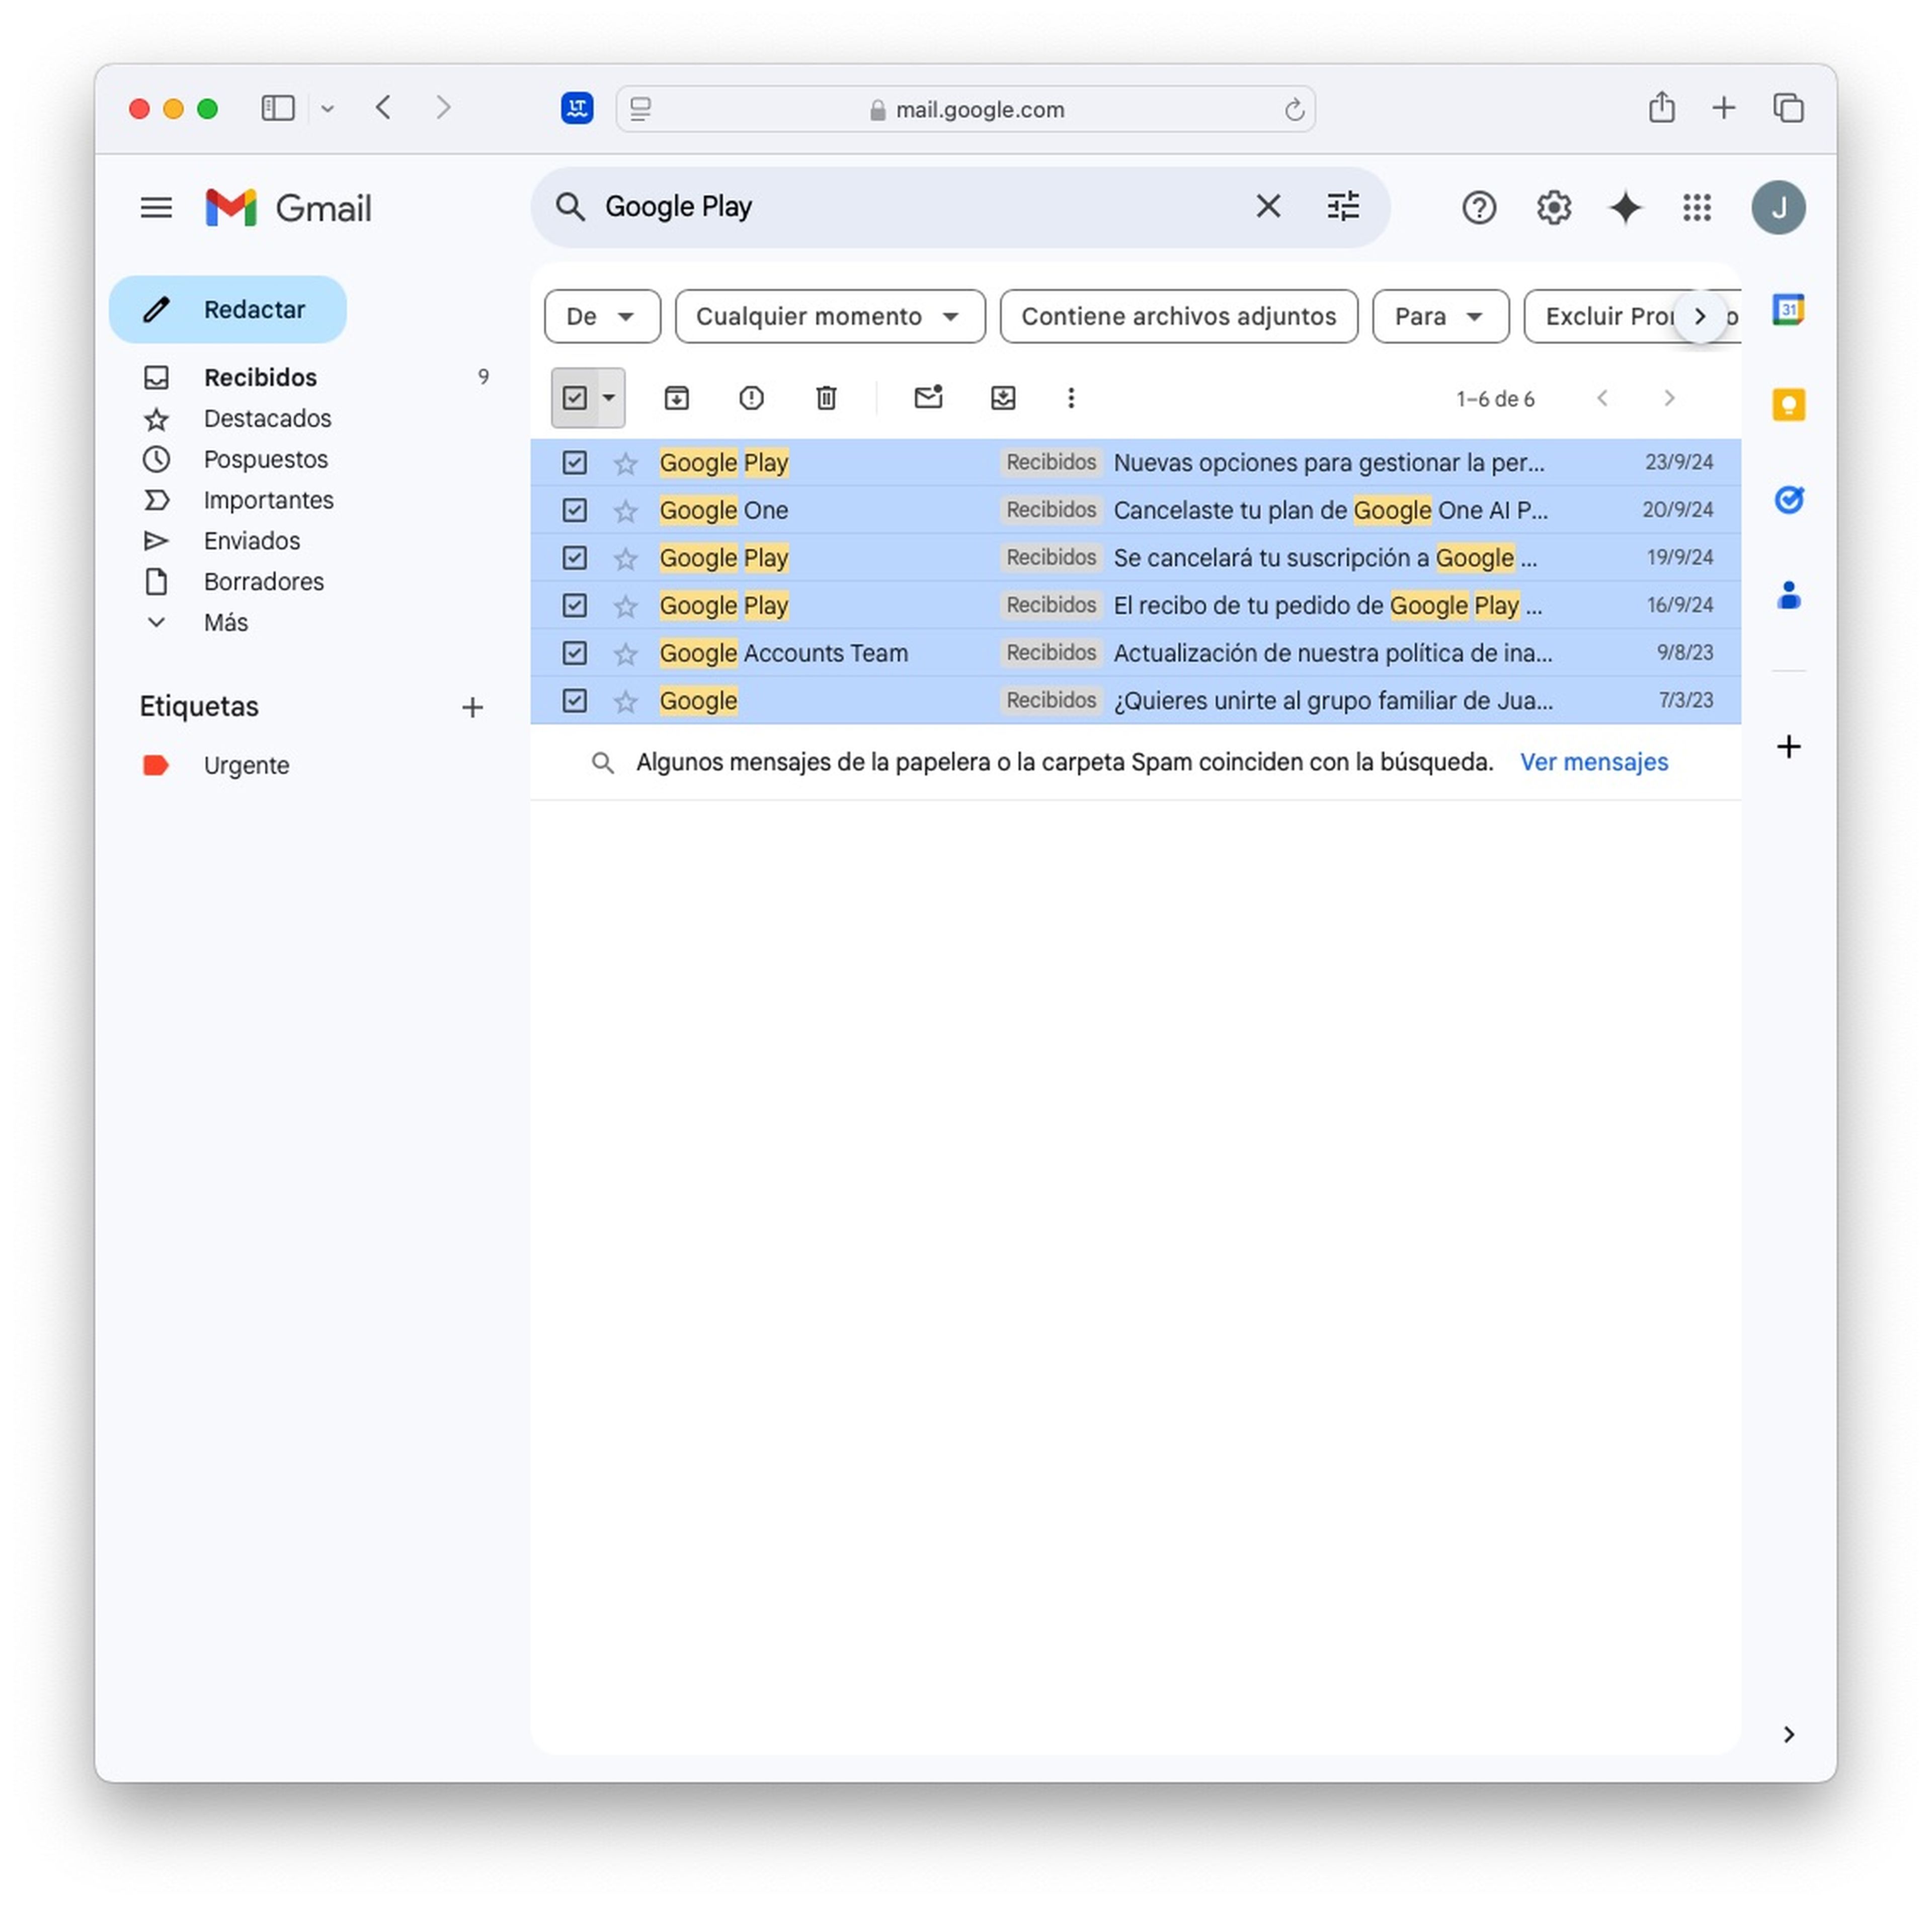
Task: Open the Cualquier momento dropdown
Action: pyautogui.click(x=830, y=317)
